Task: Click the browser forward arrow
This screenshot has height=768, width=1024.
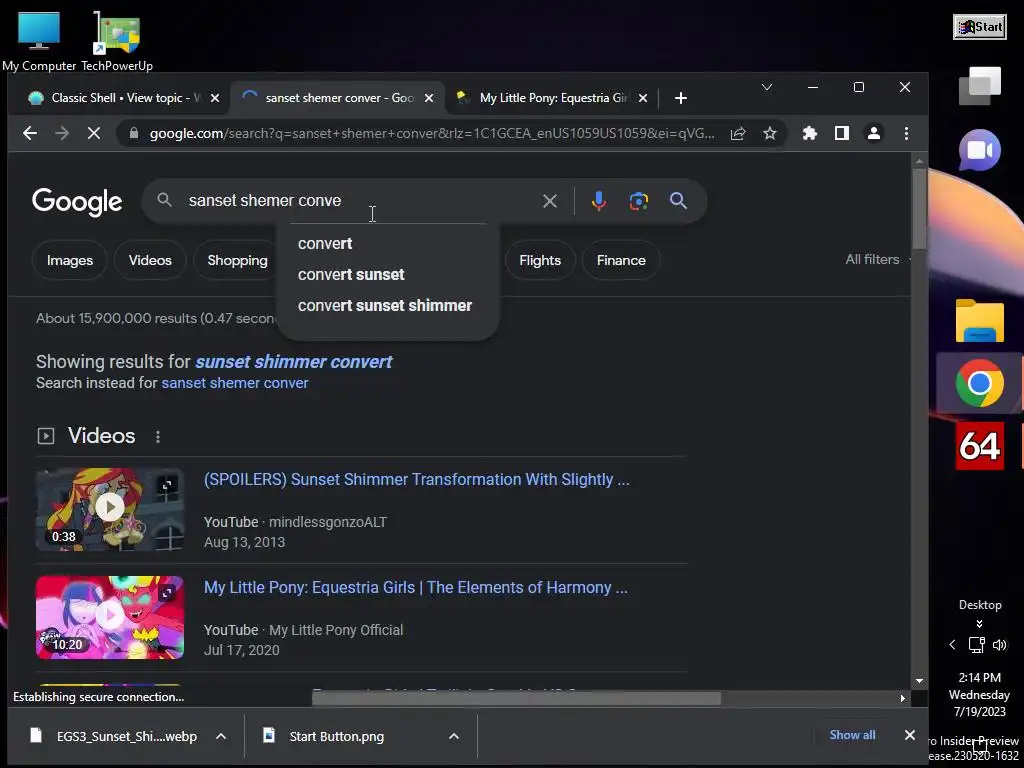Action: (x=62, y=133)
